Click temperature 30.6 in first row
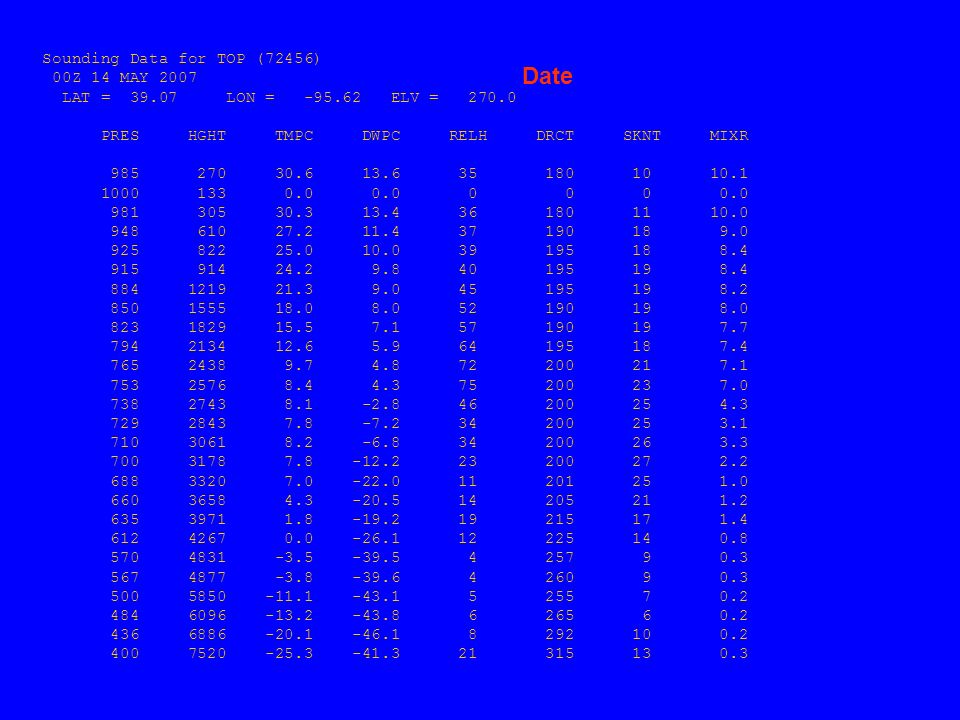 [294, 173]
